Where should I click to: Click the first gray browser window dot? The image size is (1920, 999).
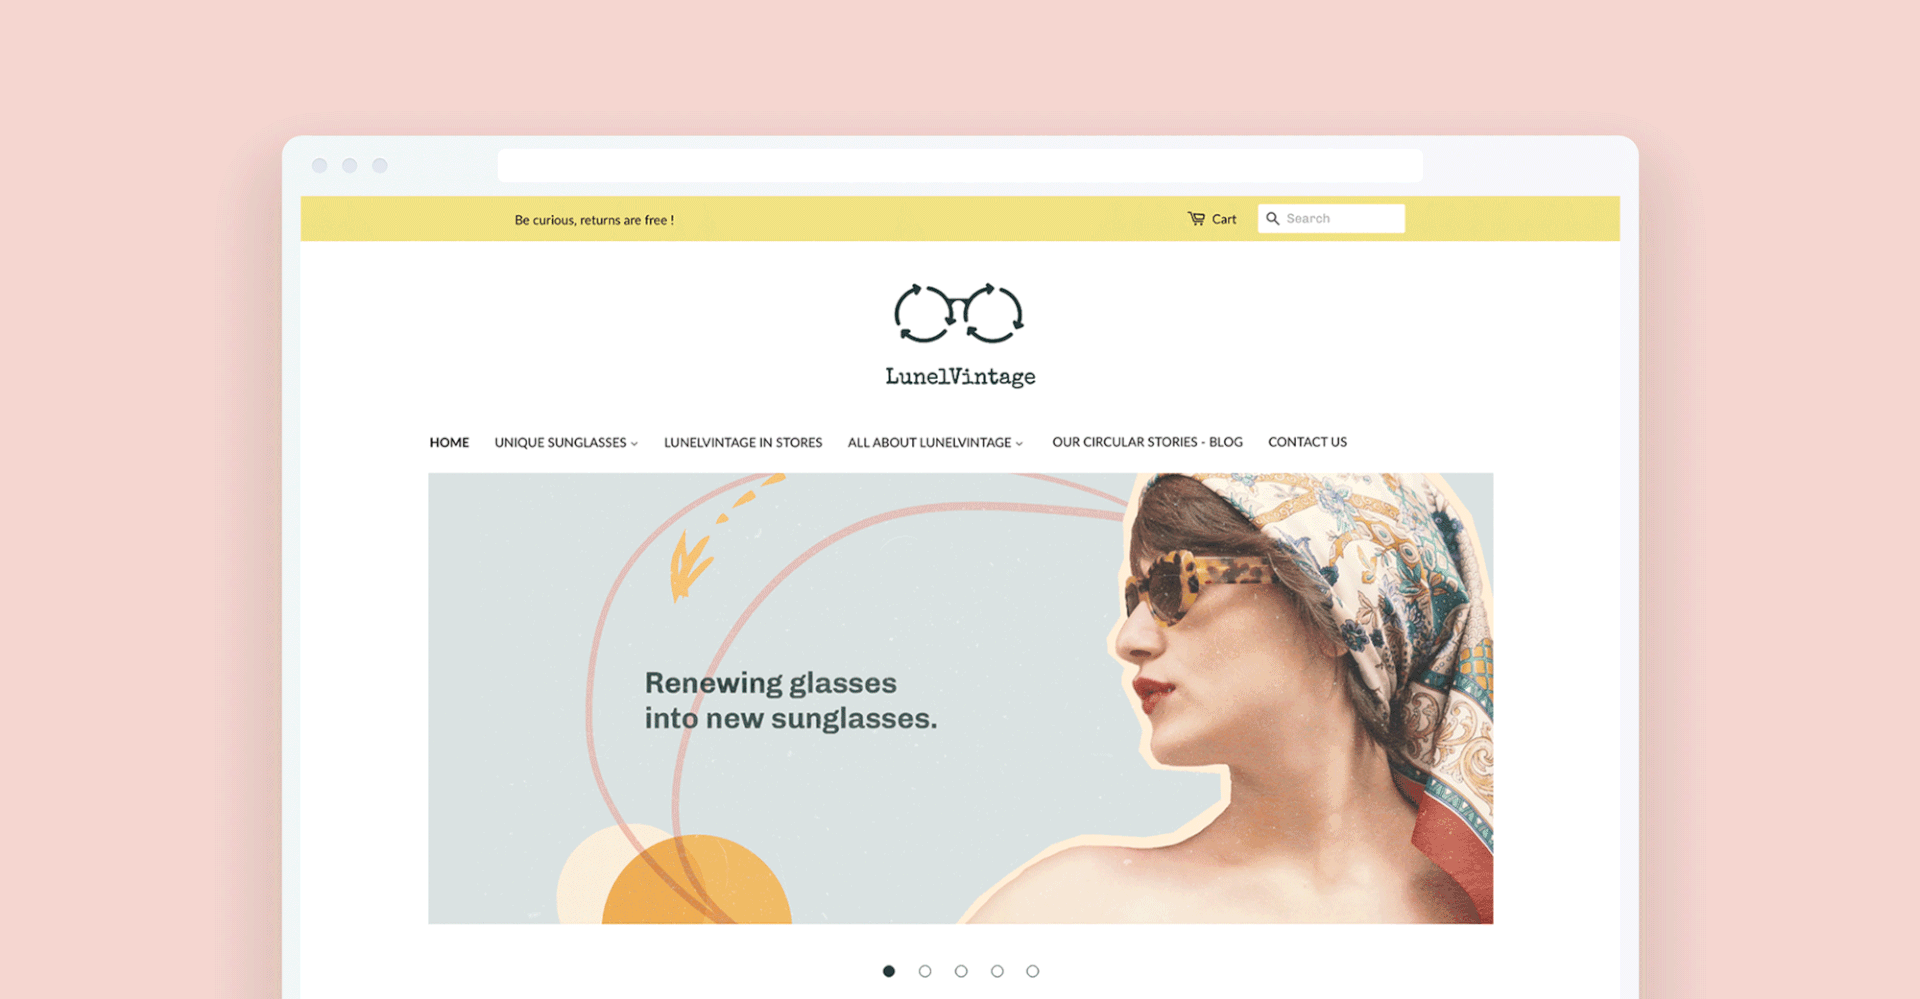(x=320, y=165)
